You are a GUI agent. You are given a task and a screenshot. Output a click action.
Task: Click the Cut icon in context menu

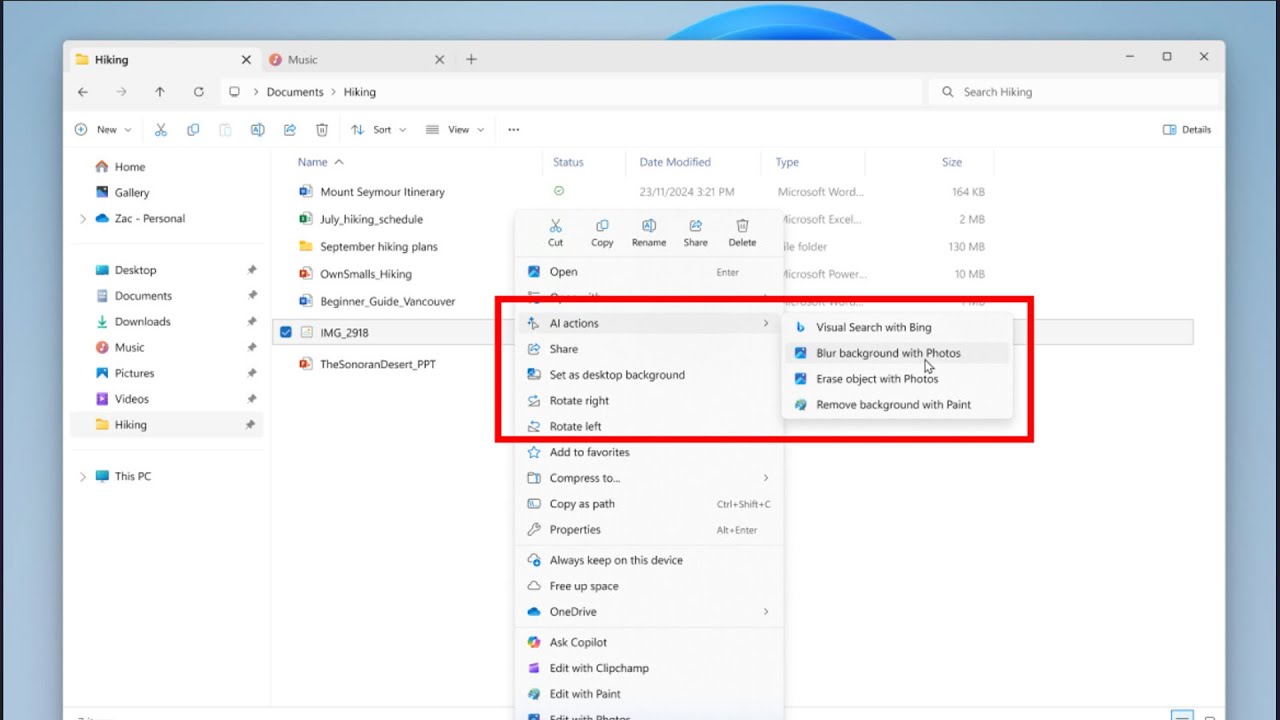tap(555, 226)
